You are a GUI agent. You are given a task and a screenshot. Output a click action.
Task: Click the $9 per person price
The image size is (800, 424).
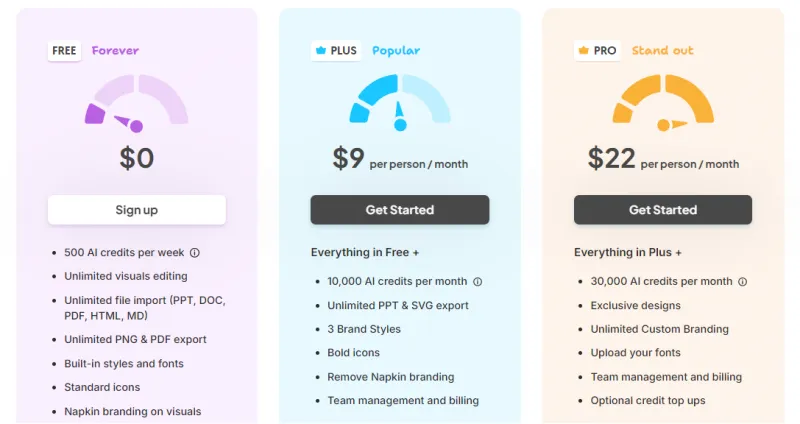[x=399, y=159]
